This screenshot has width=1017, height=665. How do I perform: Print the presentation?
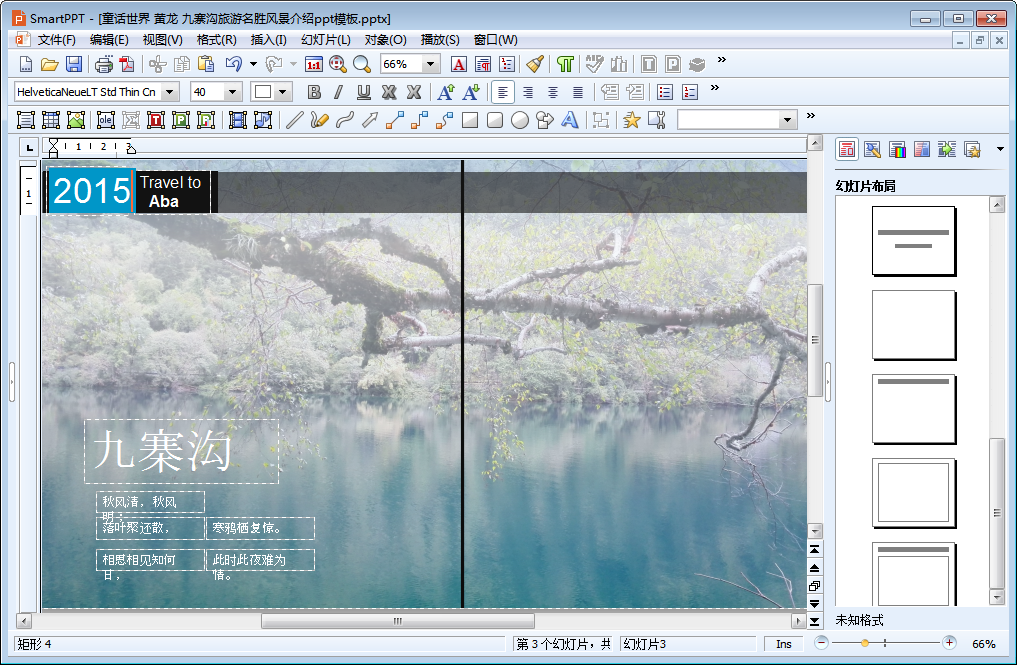click(x=104, y=64)
